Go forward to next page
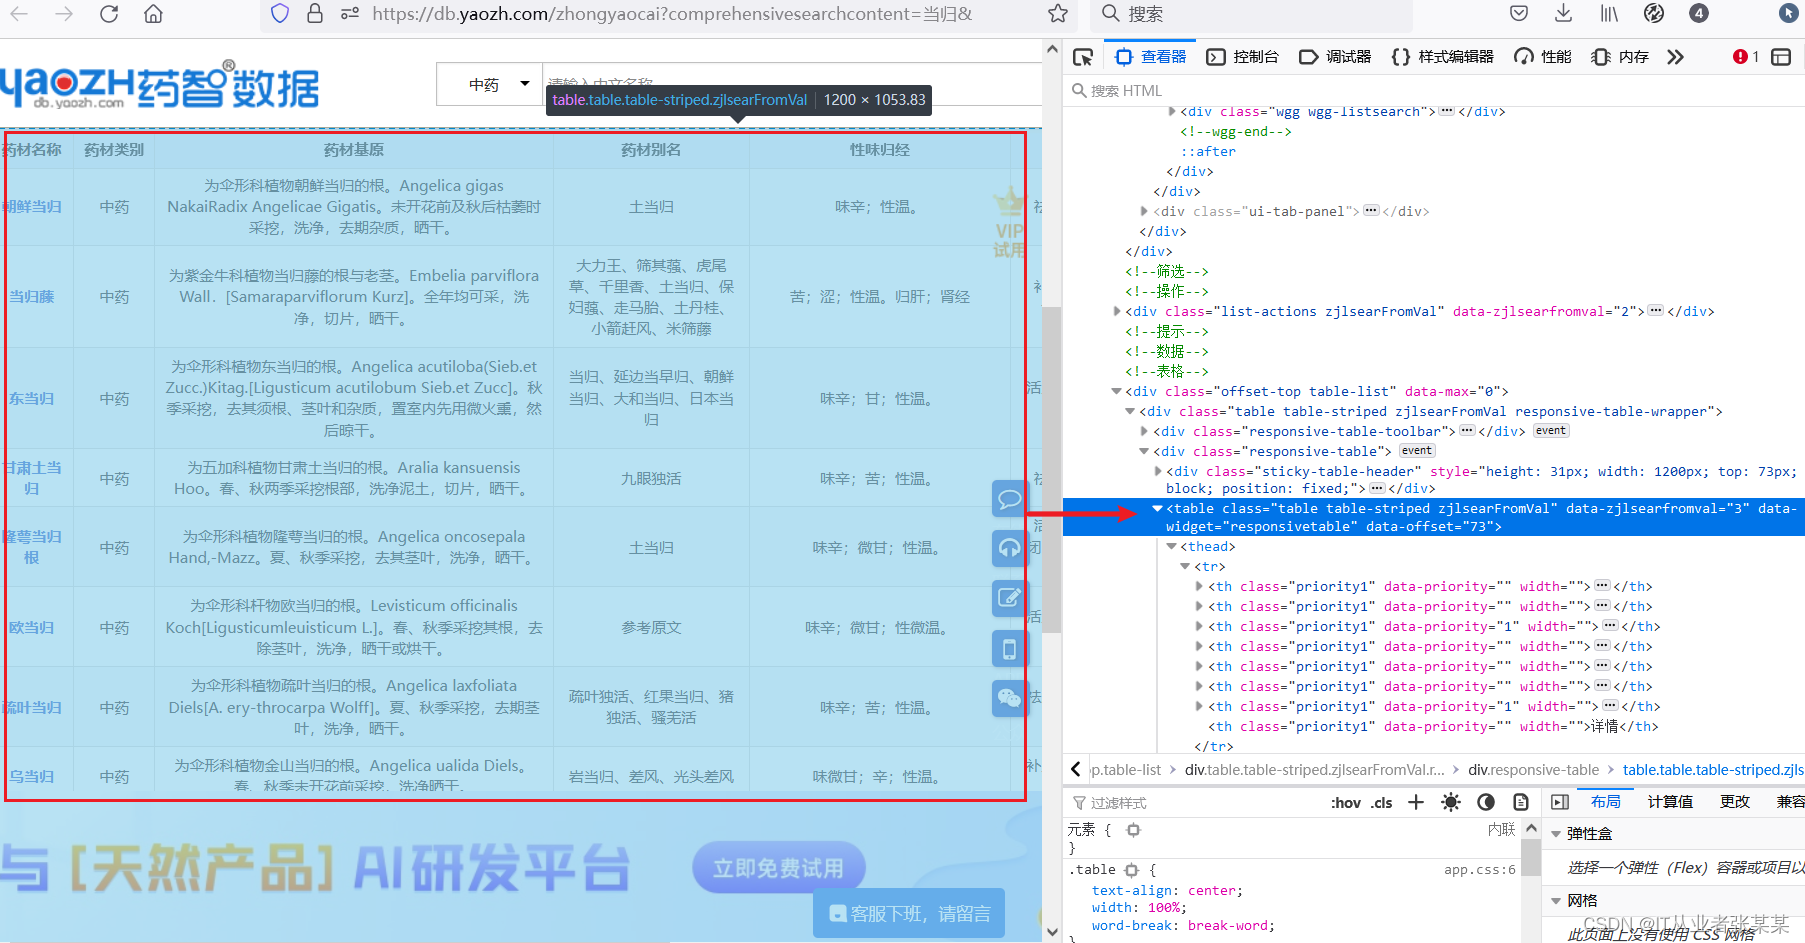This screenshot has height=943, width=1805. pyautogui.click(x=64, y=14)
